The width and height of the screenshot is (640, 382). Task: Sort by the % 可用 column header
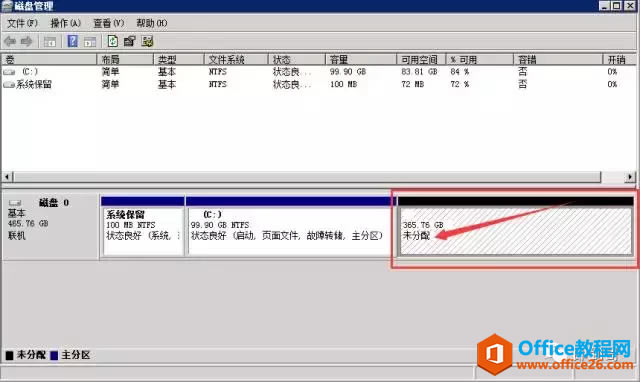480,60
